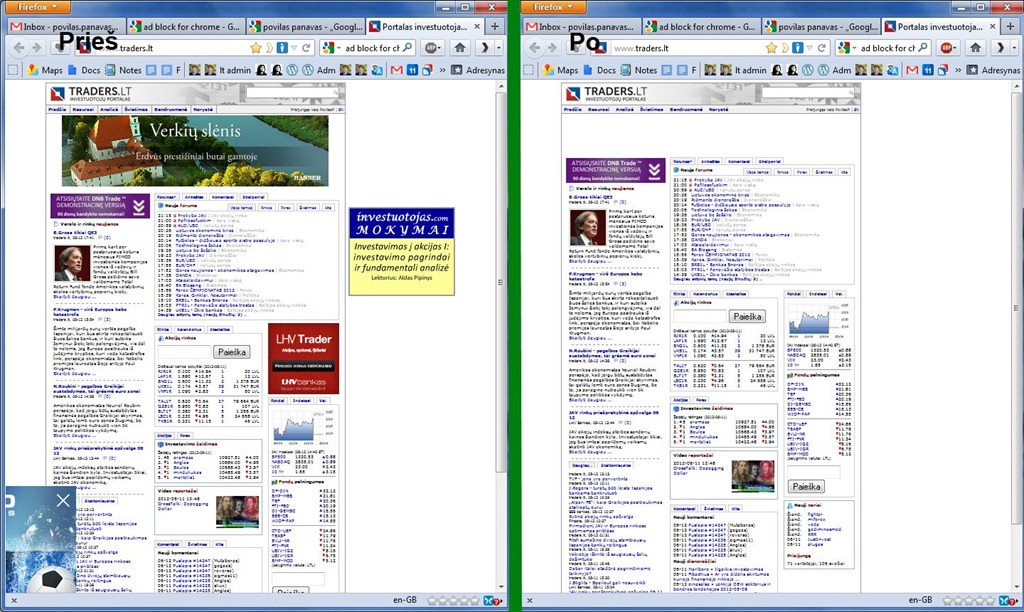Open a new tab in the left window
1024x612 pixels.
tap(495, 27)
